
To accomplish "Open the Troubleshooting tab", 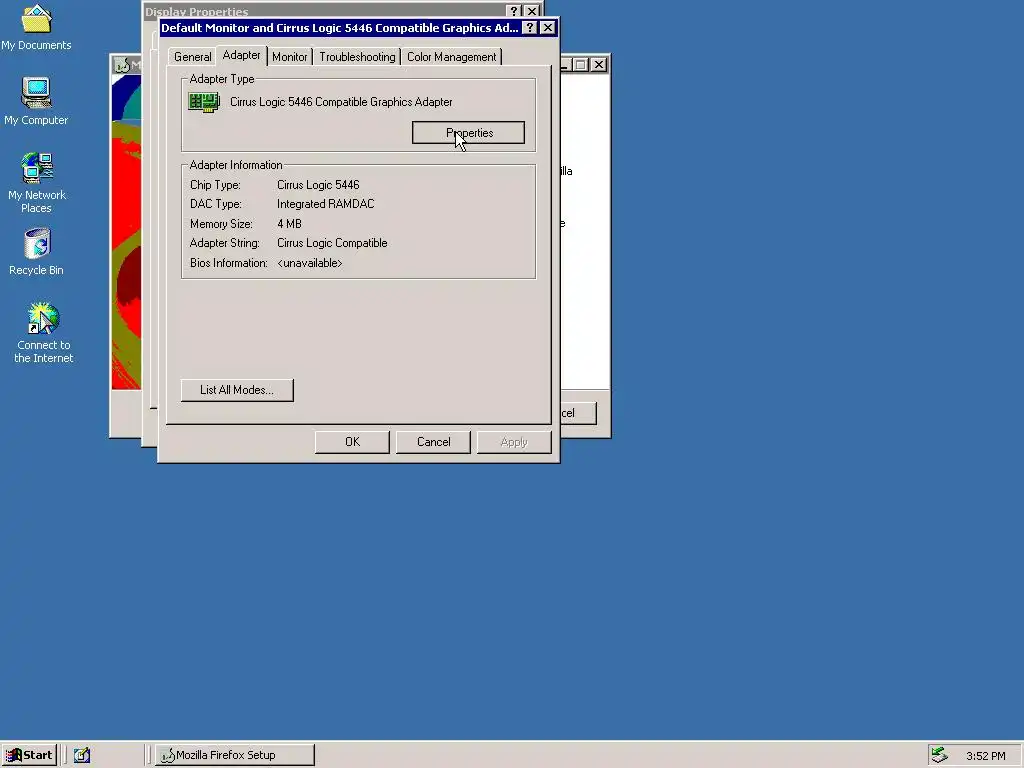I will click(x=357, y=57).
